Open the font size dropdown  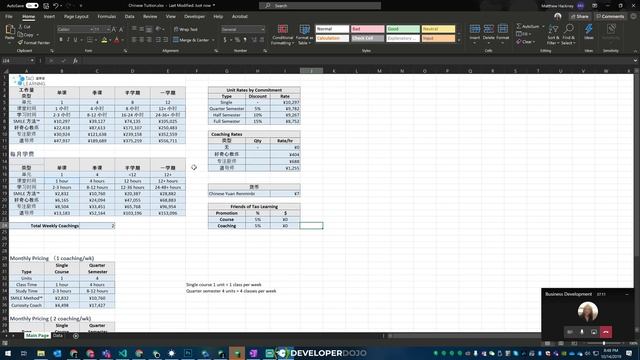coord(108,29)
